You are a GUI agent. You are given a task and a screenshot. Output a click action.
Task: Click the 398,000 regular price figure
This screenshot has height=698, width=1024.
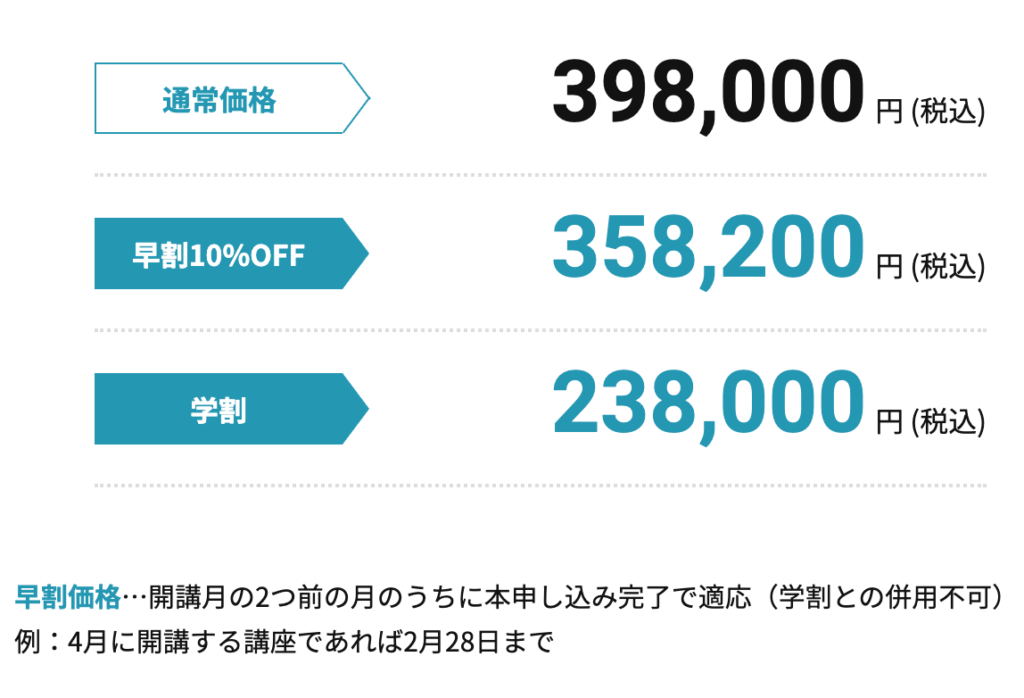tap(709, 95)
